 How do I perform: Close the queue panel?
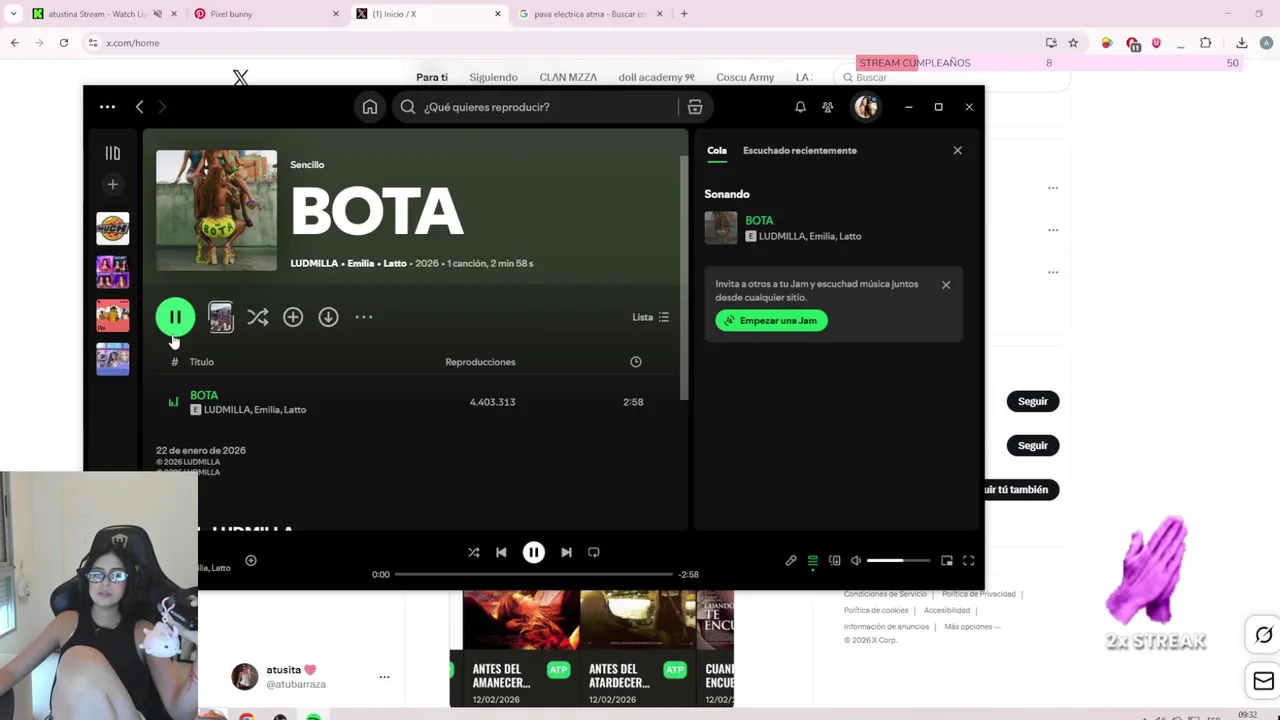(x=957, y=151)
